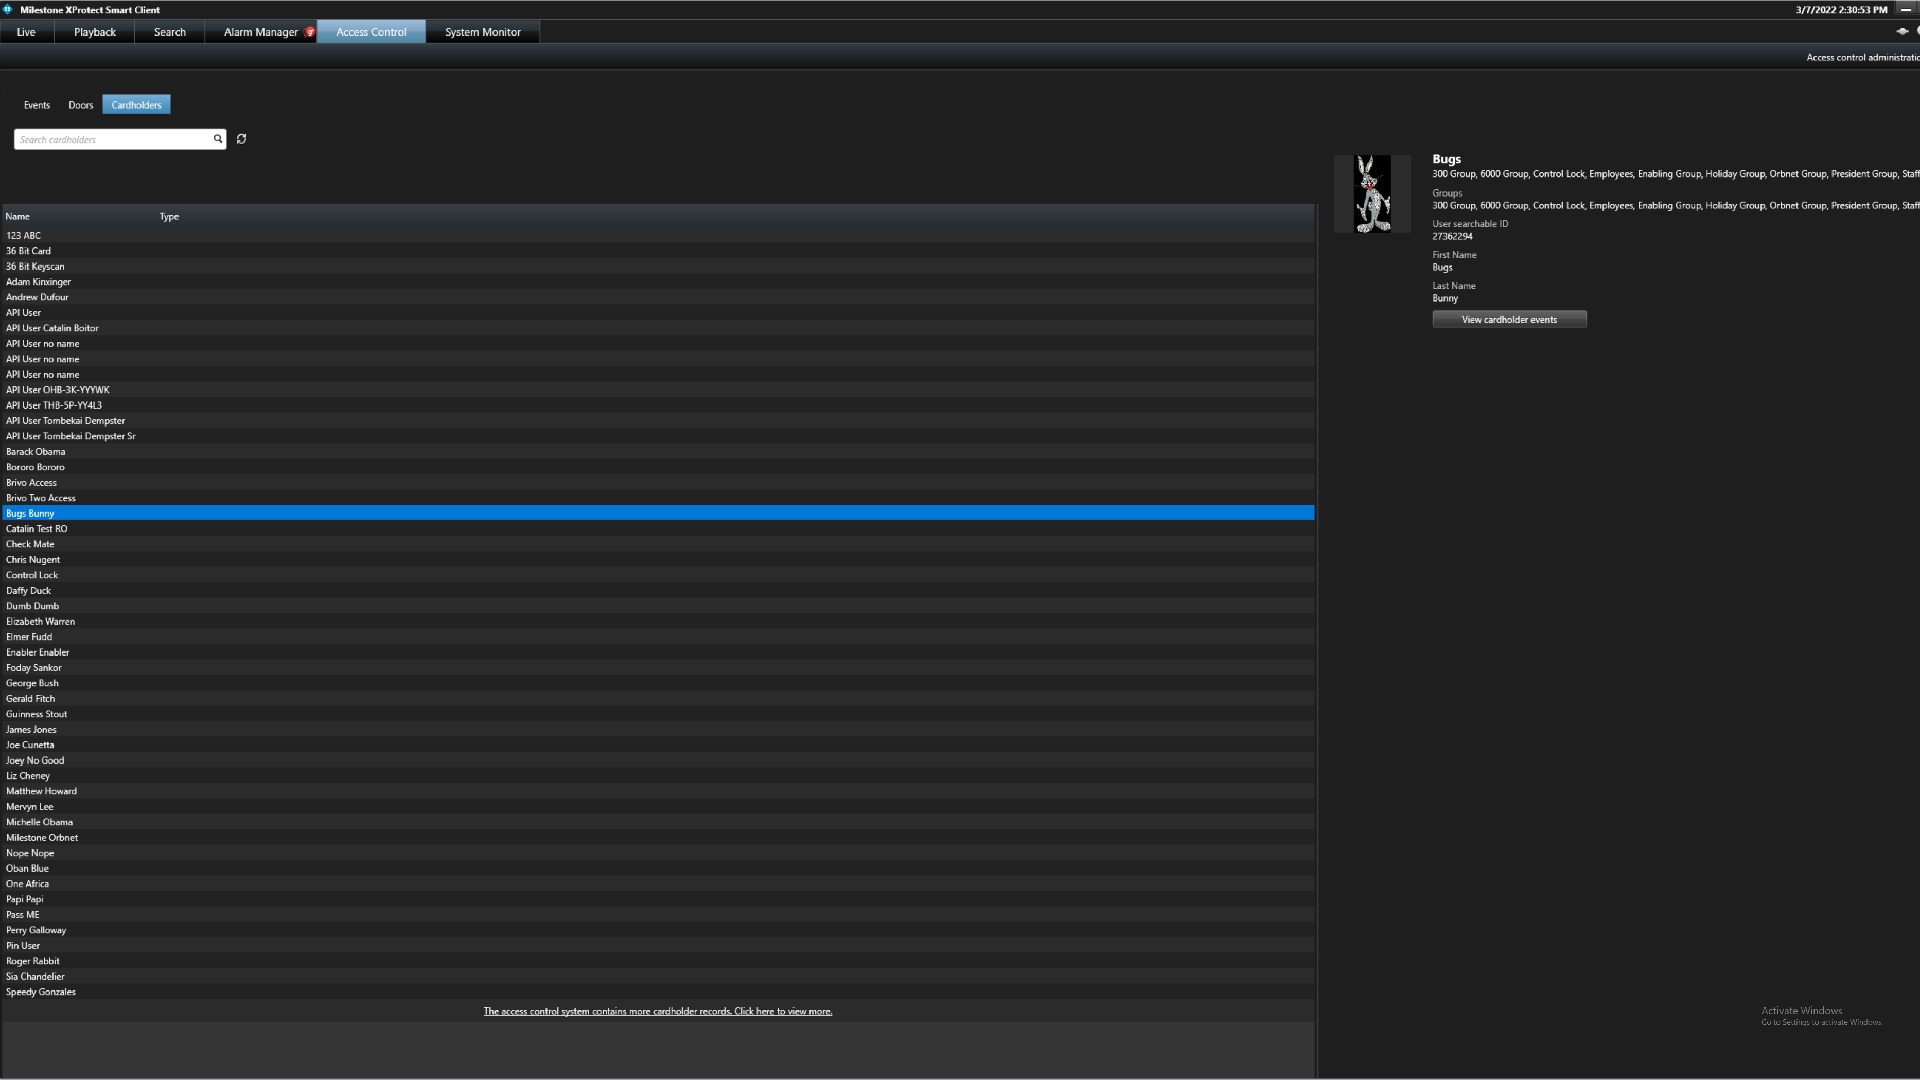Select cardholder Chris Nugent
Screen dimensions: 1920x1080
tap(658, 560)
